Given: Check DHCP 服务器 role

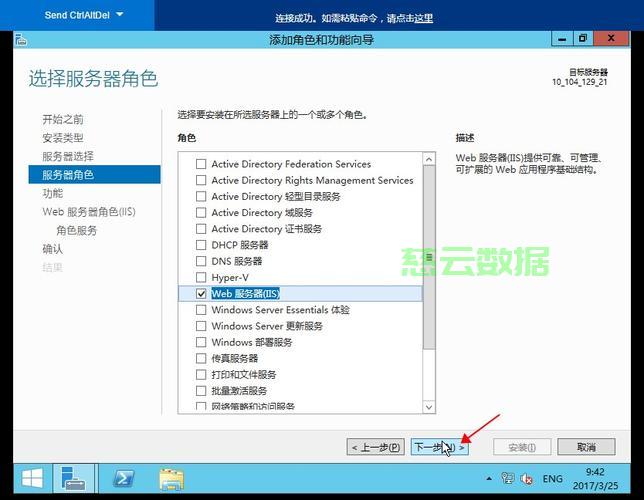Looking at the screenshot, I should coord(201,245).
